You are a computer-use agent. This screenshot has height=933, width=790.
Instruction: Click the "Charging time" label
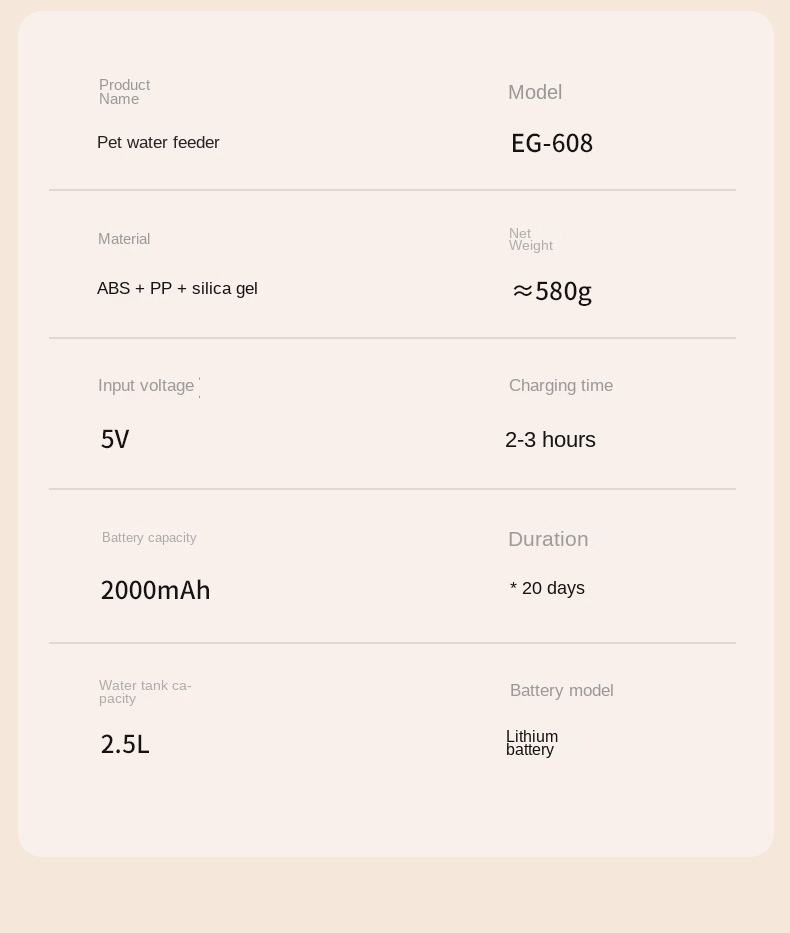coord(561,386)
